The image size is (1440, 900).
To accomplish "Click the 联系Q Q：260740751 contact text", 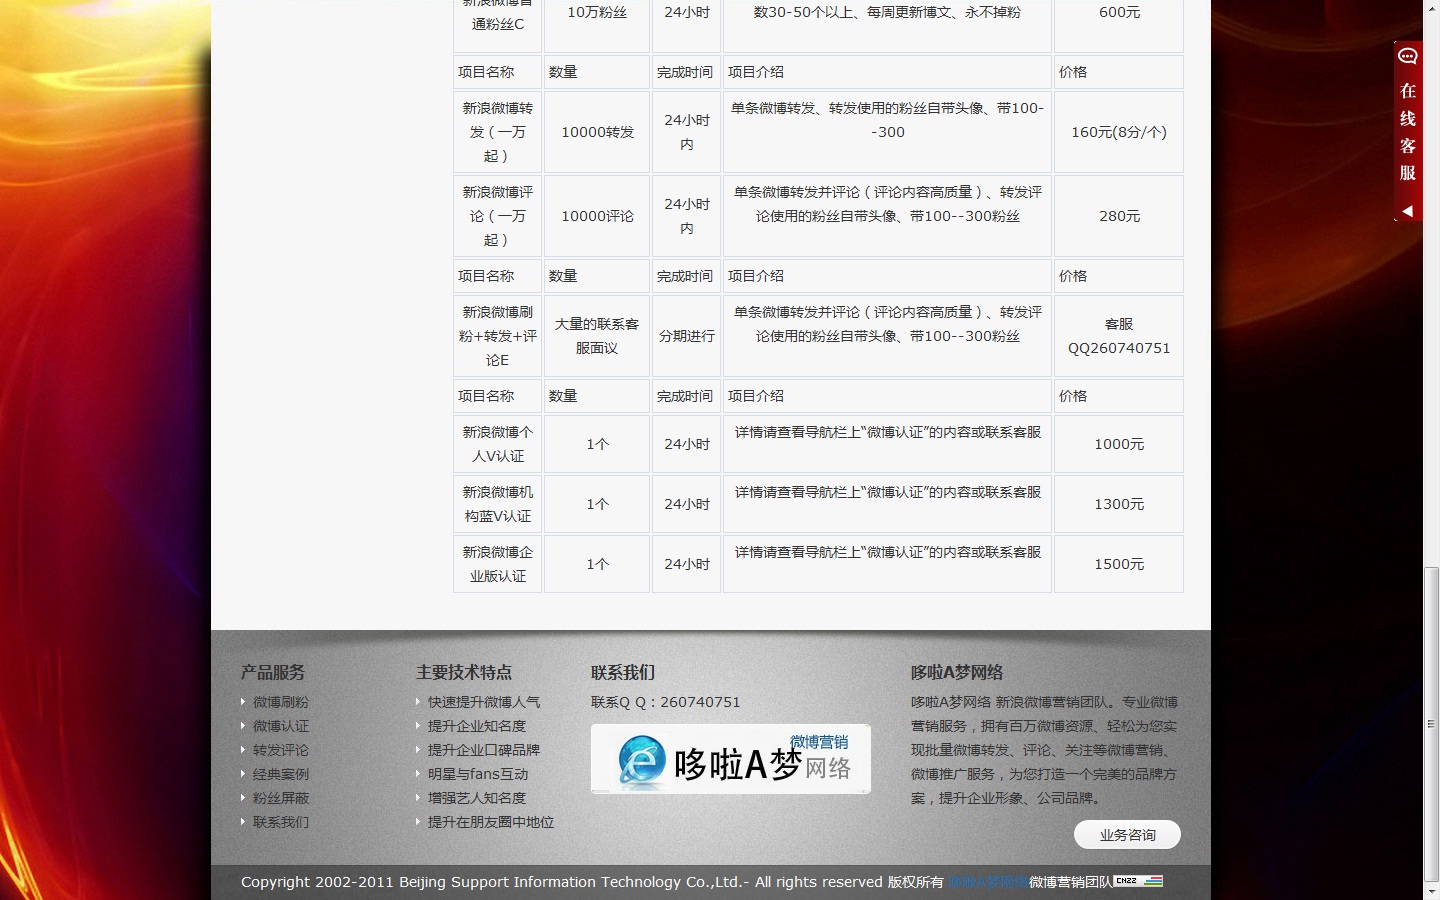I will tap(666, 702).
